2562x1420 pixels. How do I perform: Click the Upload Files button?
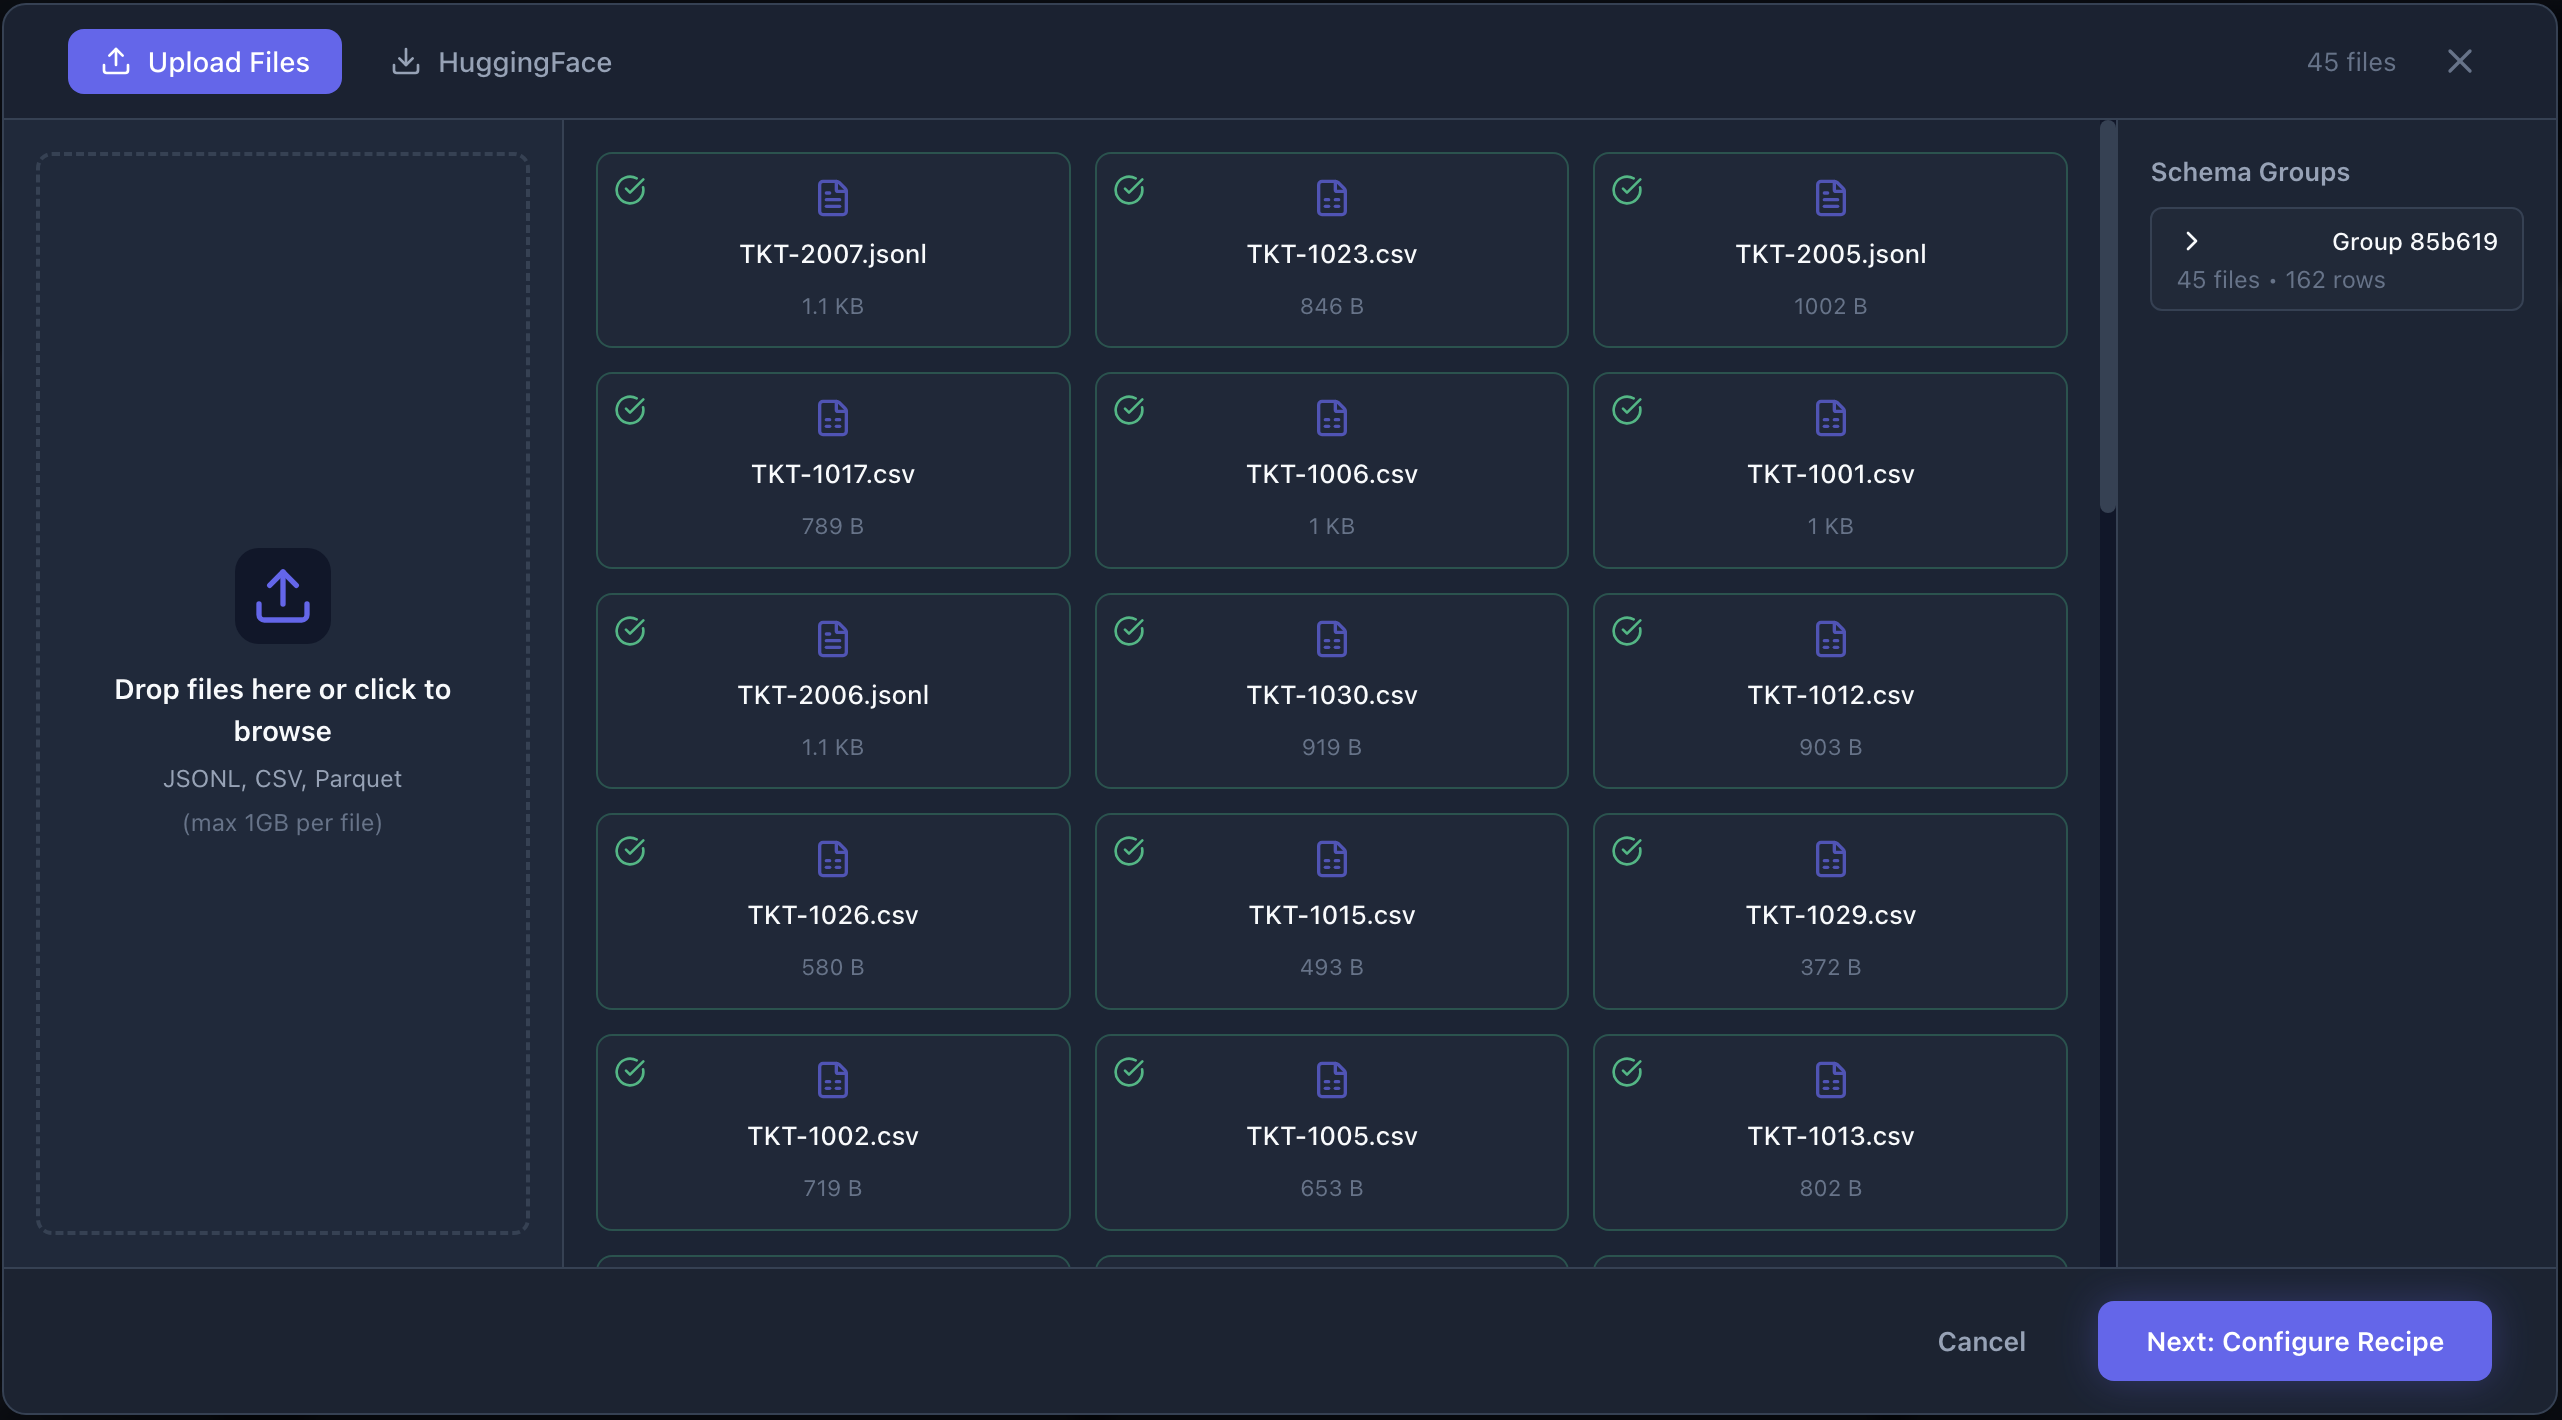(204, 61)
